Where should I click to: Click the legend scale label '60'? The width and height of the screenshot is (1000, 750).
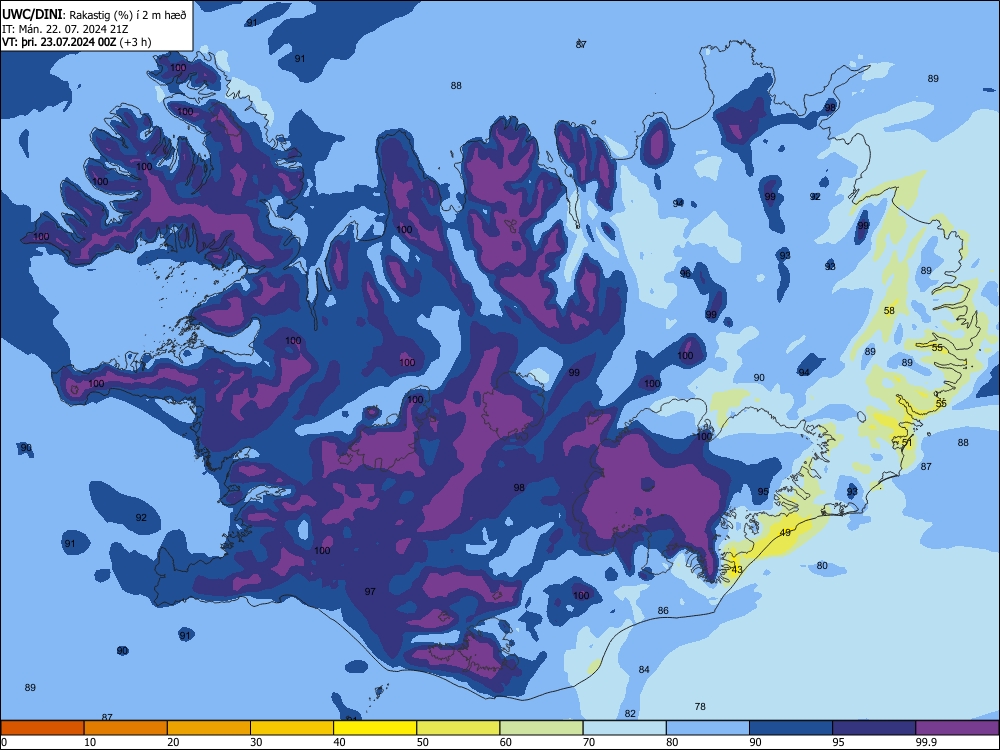click(506, 742)
